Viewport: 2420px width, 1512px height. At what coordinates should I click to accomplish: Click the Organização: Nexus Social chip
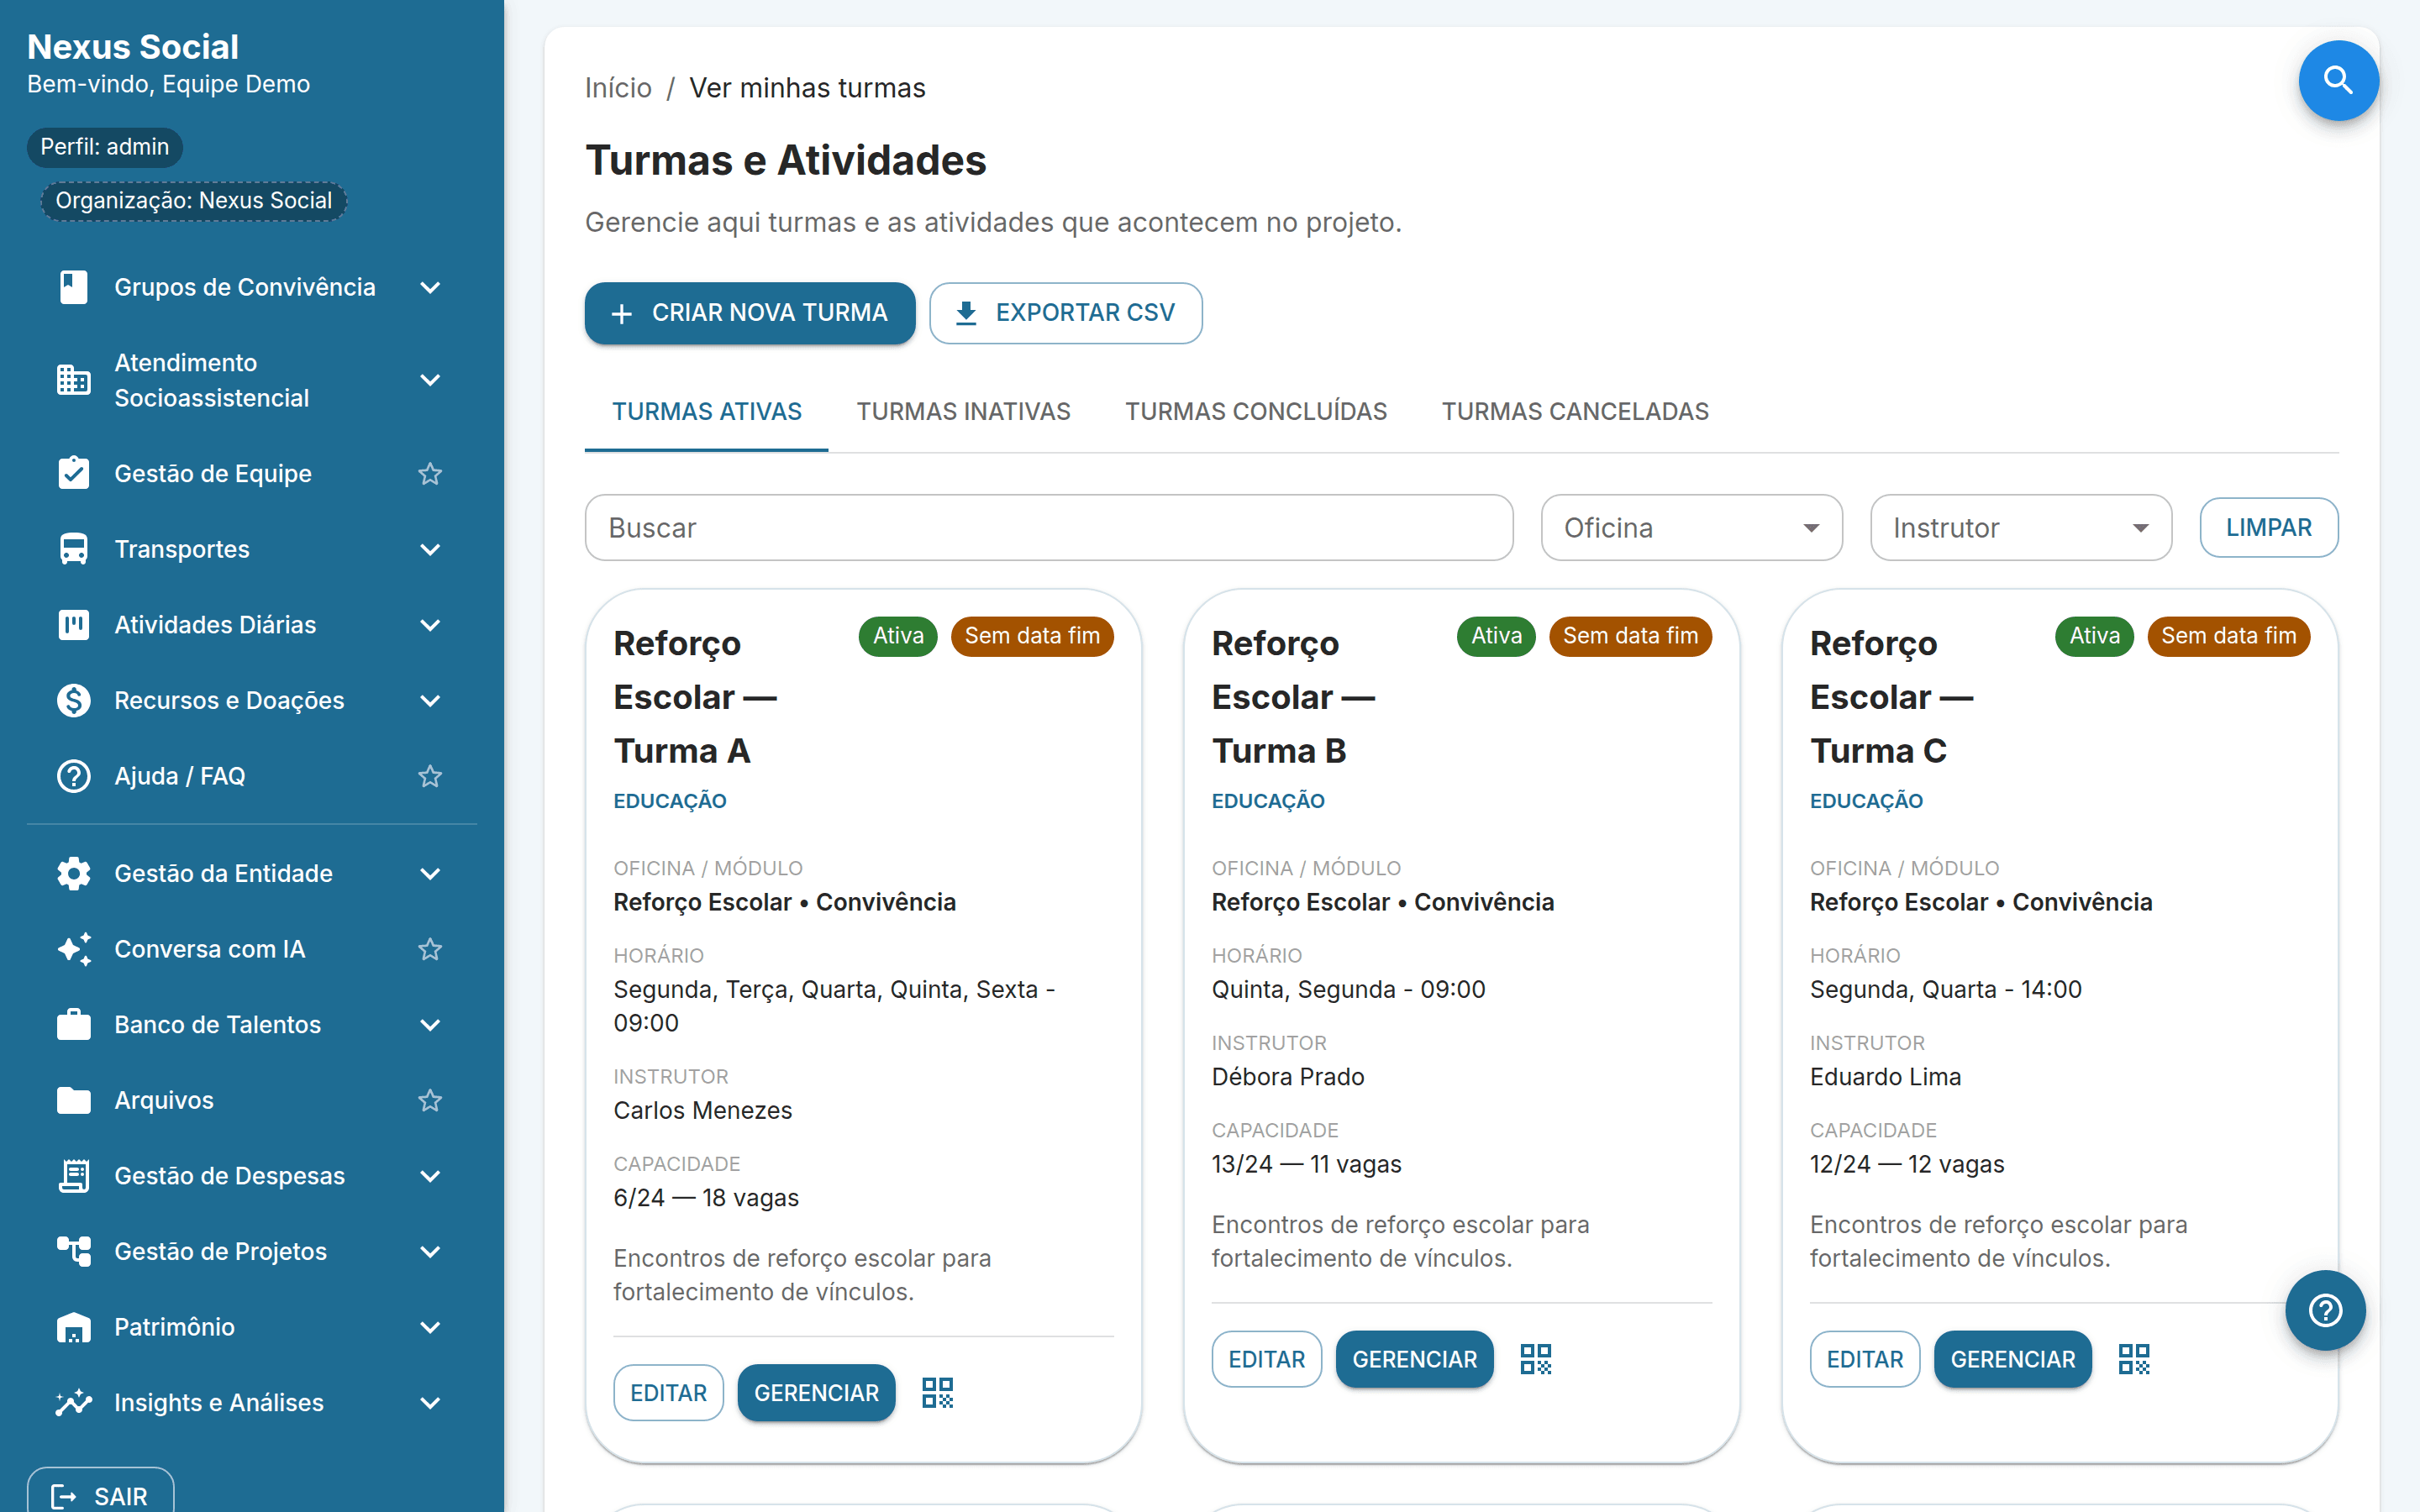[193, 201]
